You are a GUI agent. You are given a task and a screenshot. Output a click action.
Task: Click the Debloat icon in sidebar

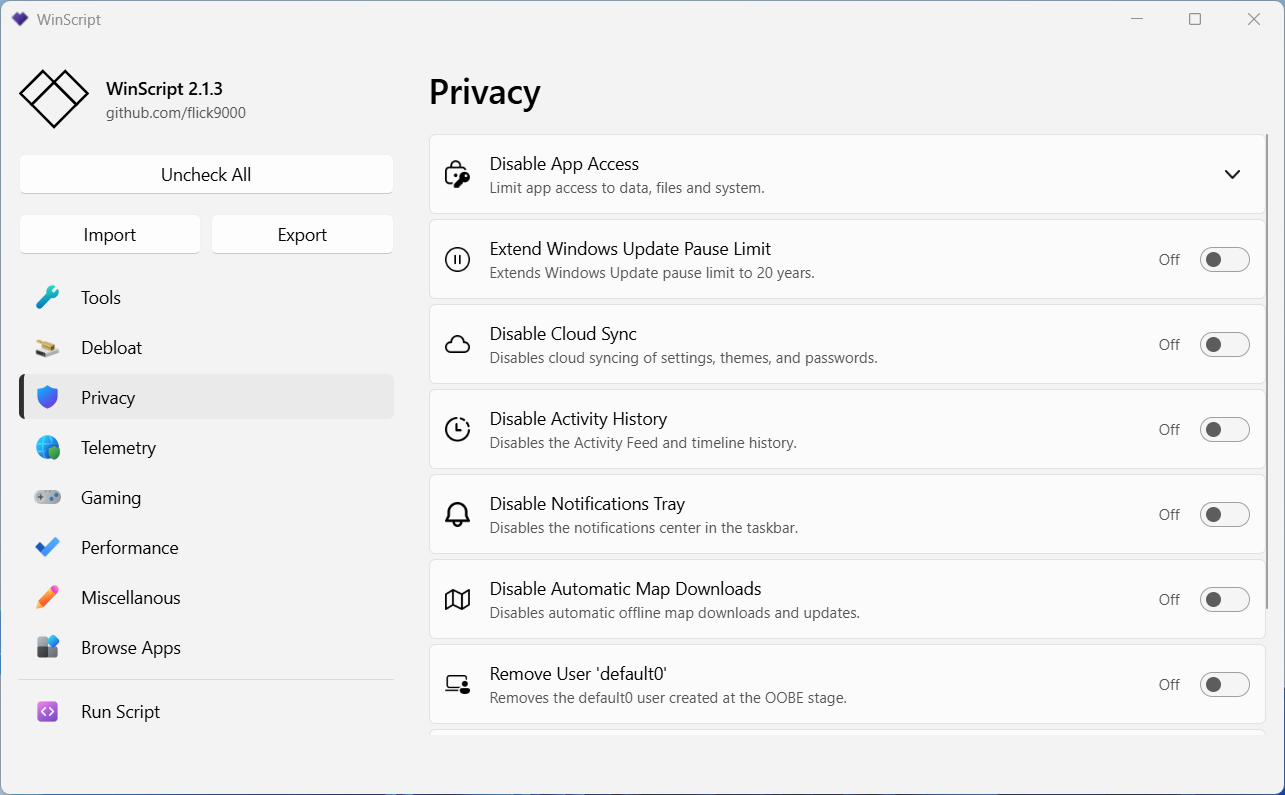[47, 348]
